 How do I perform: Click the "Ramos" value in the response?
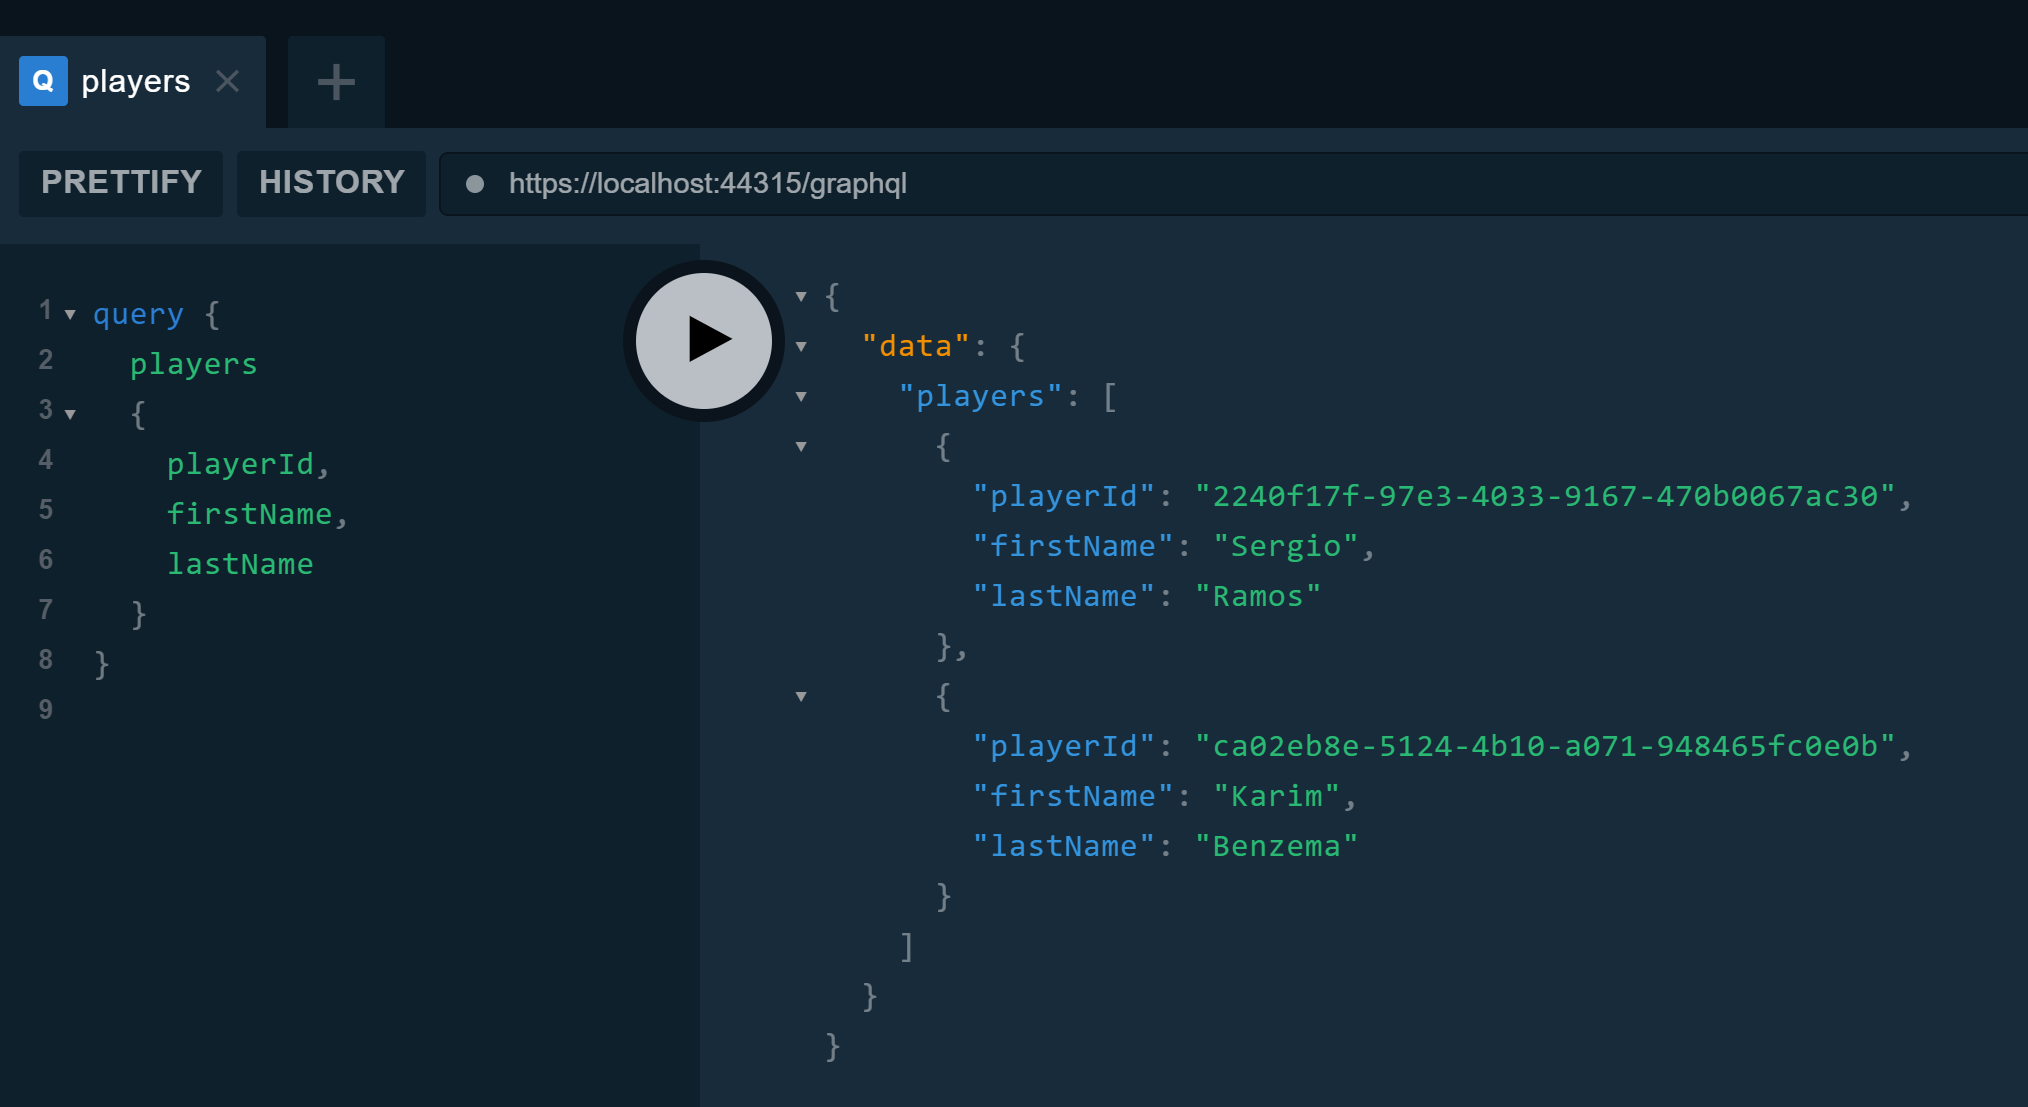click(1258, 596)
